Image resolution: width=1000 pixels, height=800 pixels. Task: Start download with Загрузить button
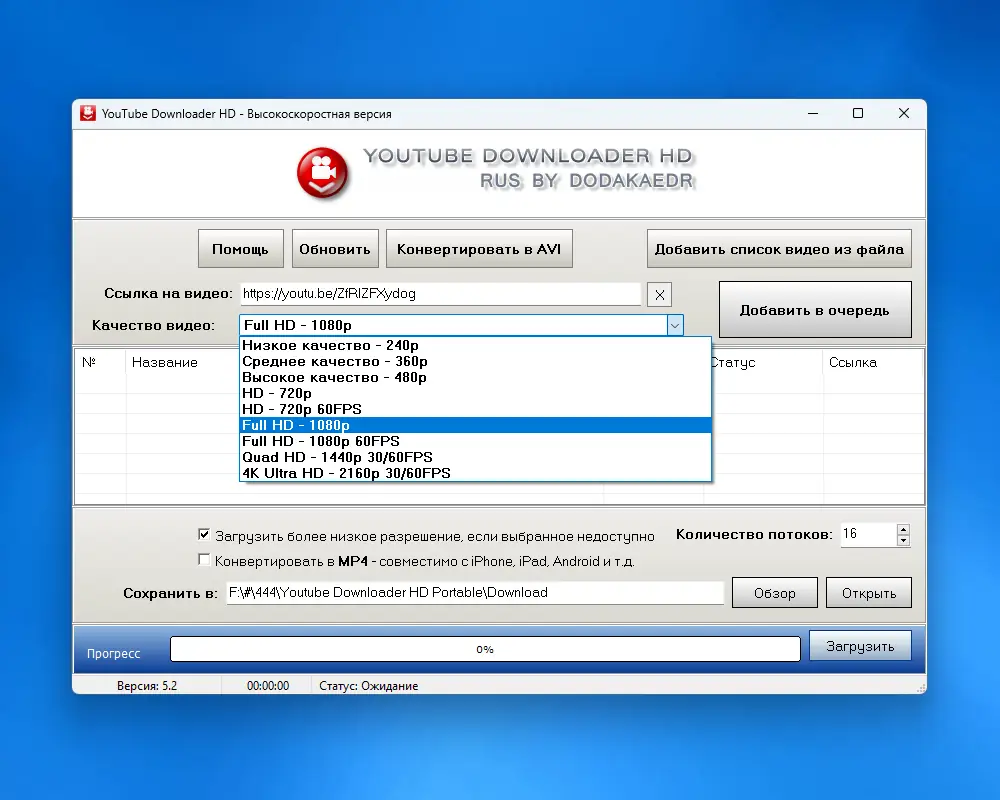click(860, 646)
